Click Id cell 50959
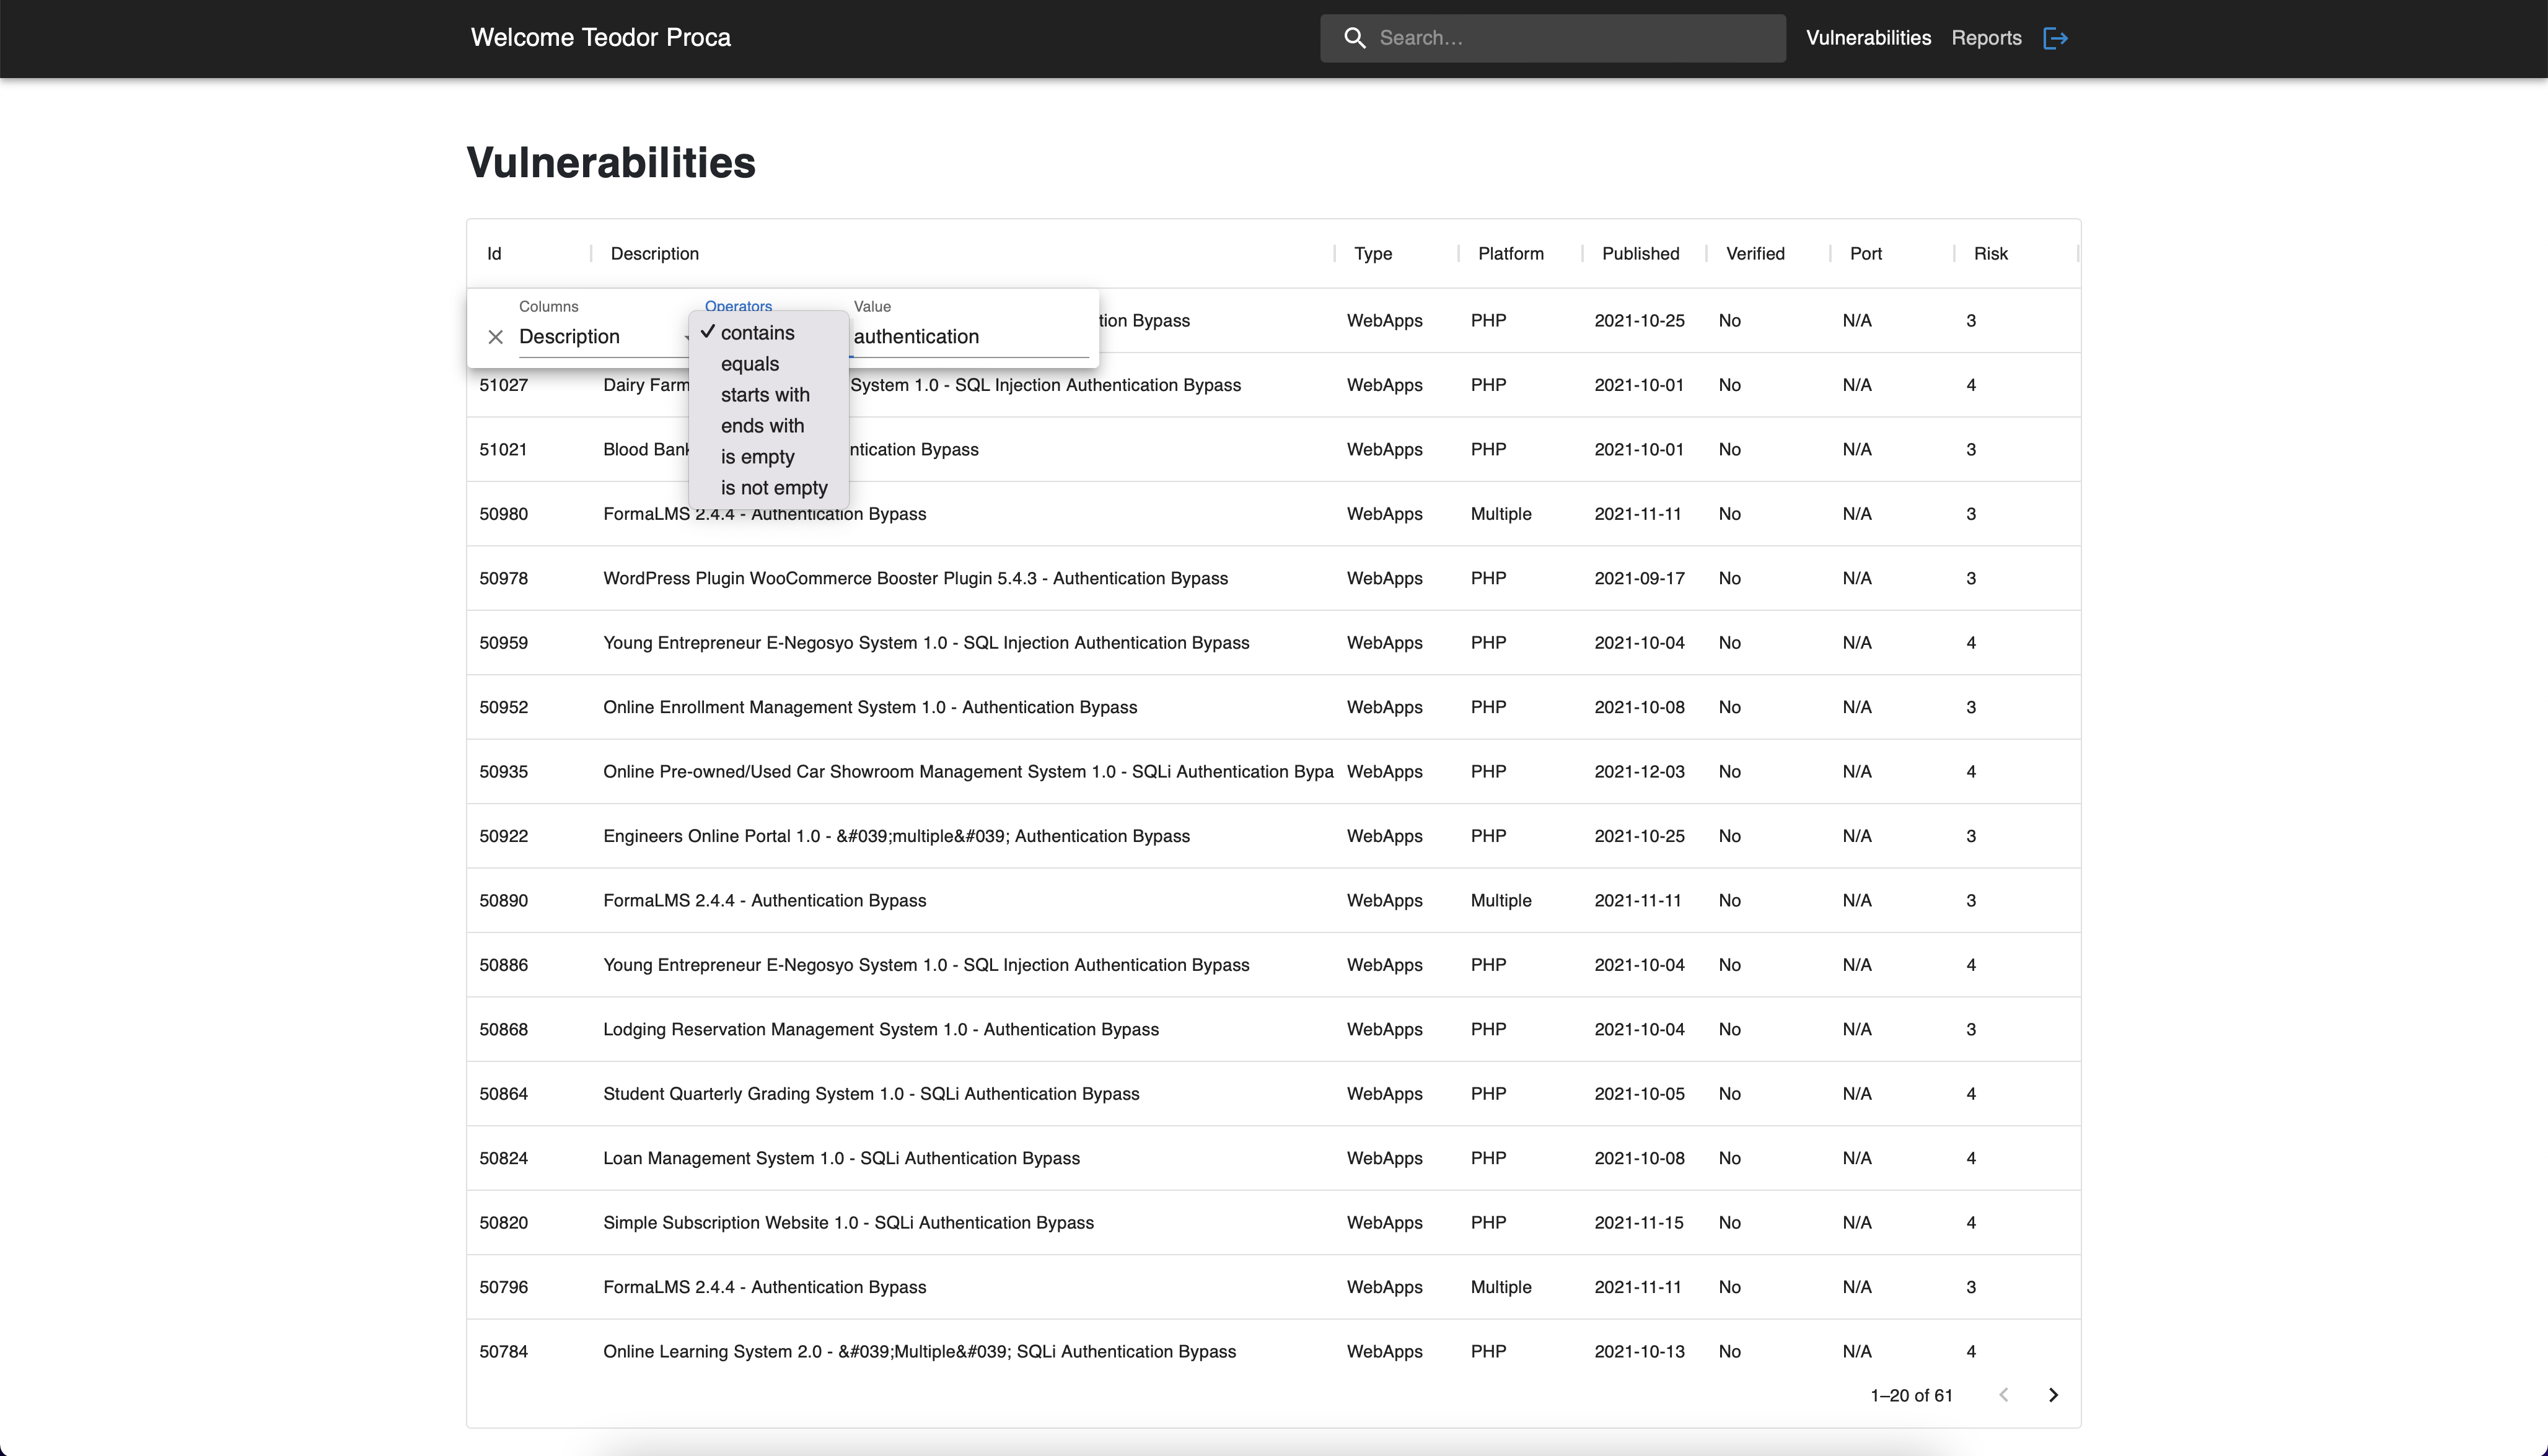2548x1456 pixels. click(x=503, y=643)
